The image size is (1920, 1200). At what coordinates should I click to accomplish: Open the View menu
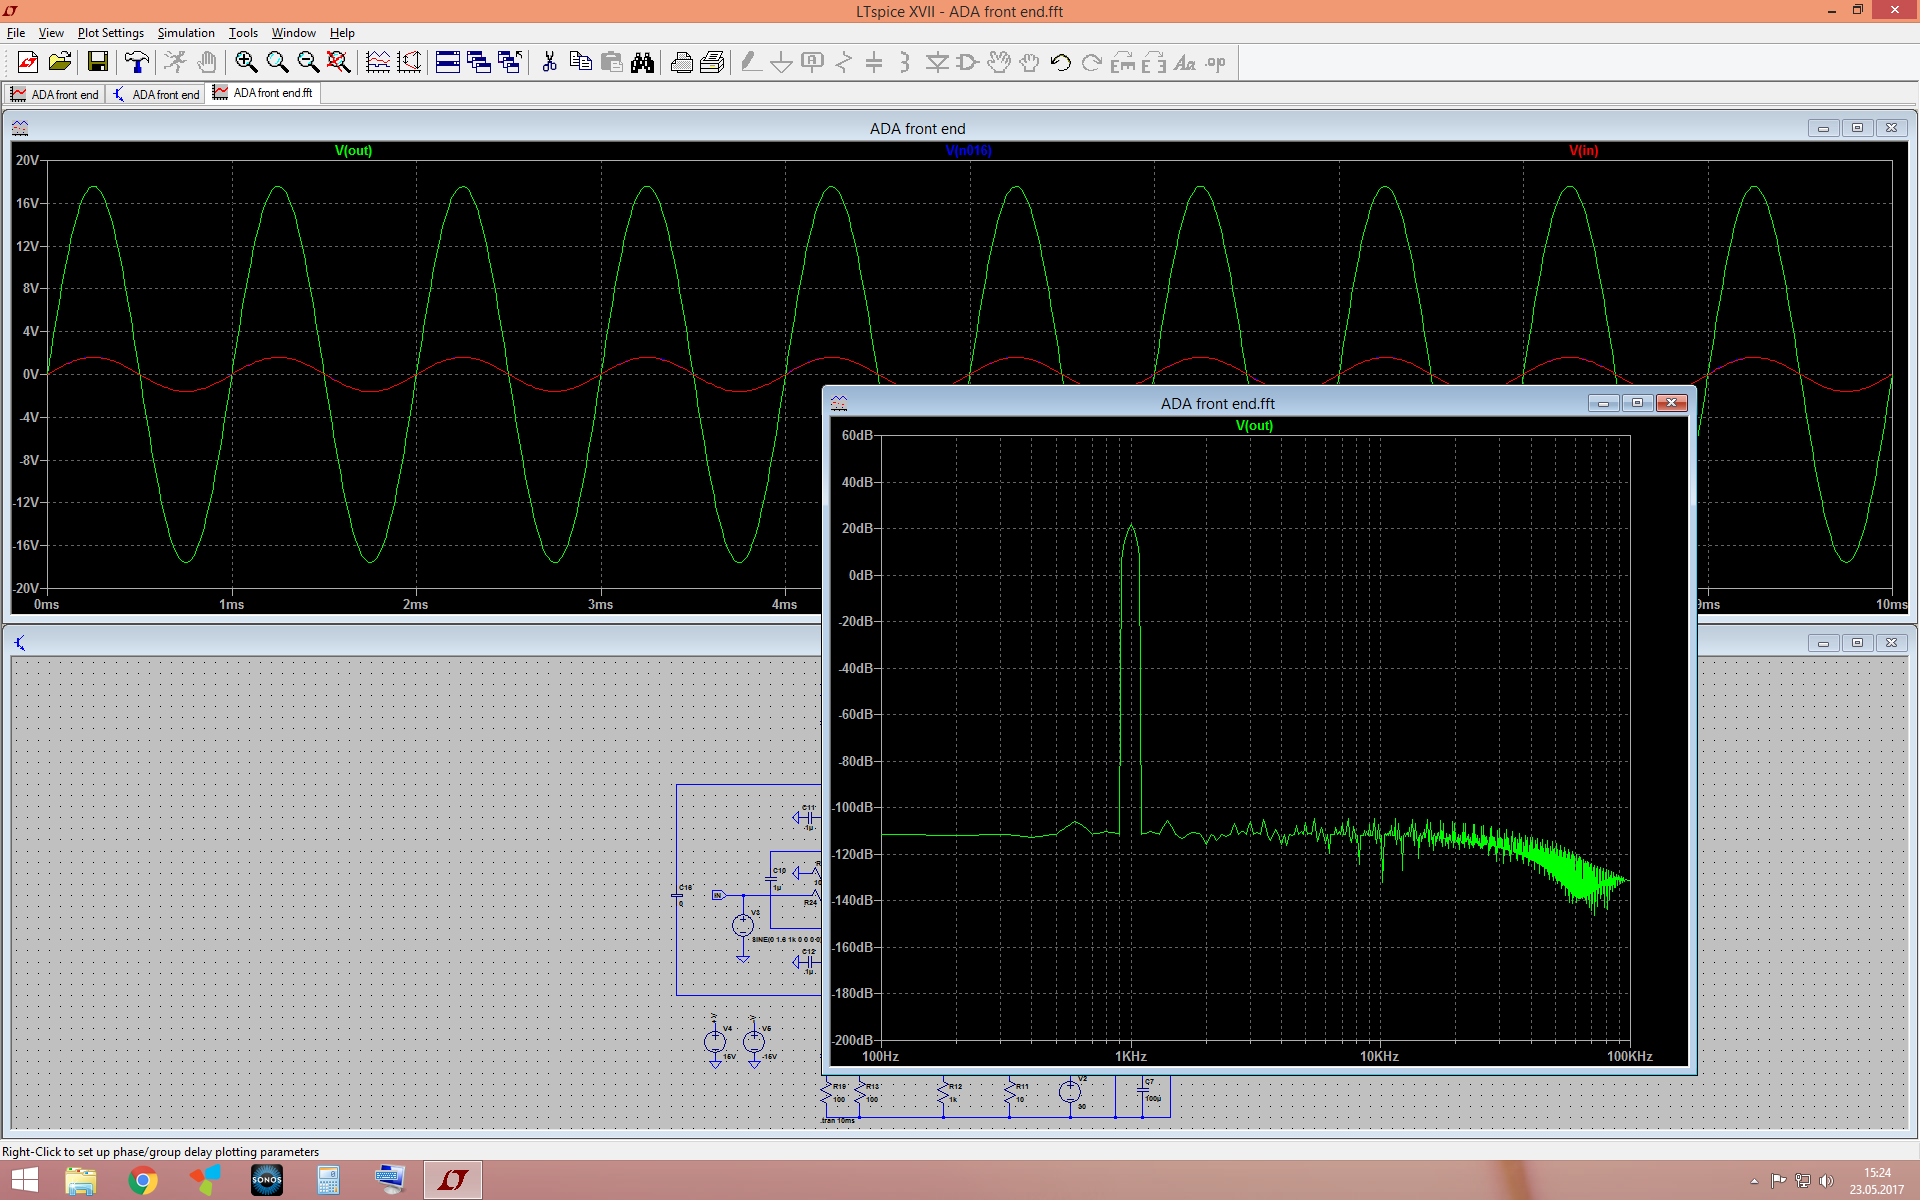pos(51,33)
